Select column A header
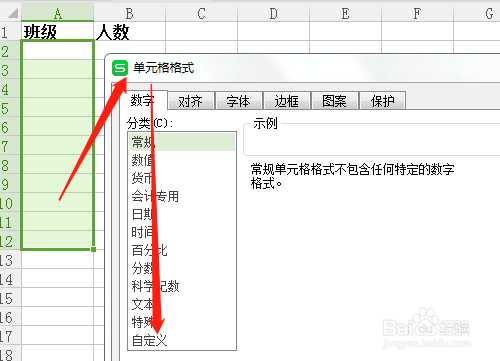 click(x=58, y=13)
